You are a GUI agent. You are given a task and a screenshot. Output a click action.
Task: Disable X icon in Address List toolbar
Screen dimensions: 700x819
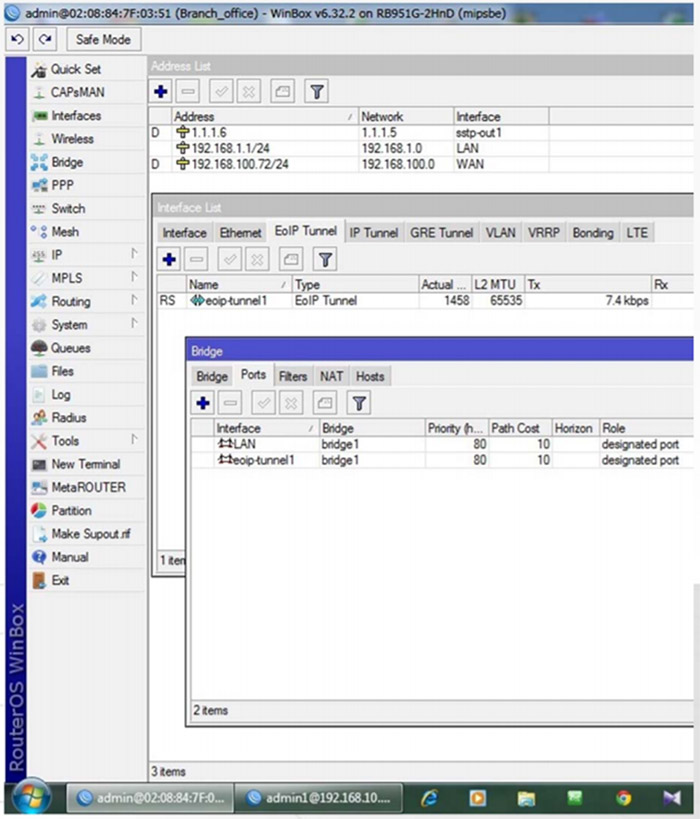click(x=249, y=92)
